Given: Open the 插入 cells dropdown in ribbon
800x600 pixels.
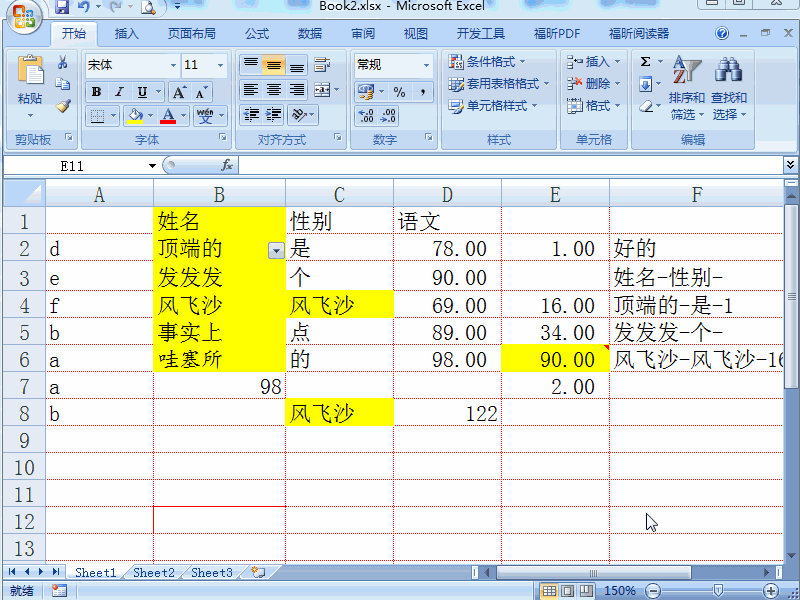Looking at the screenshot, I should coord(593,62).
